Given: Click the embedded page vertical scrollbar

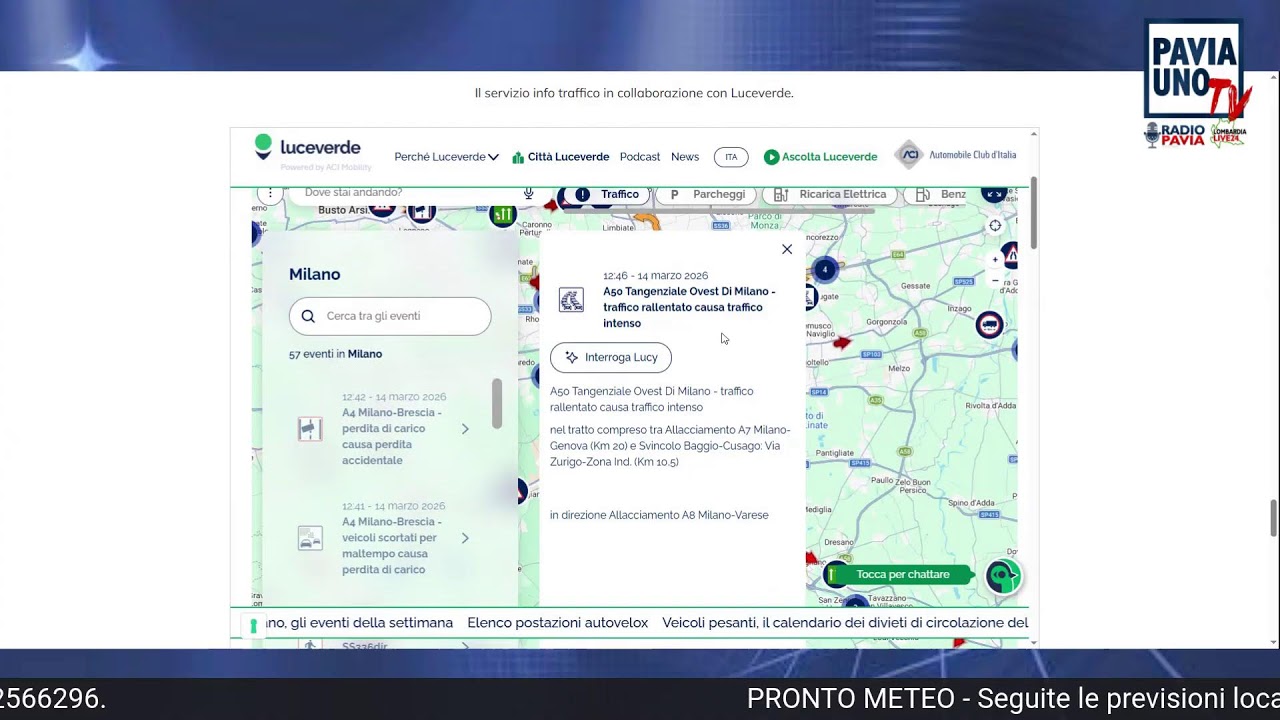Looking at the screenshot, I should tap(1034, 213).
